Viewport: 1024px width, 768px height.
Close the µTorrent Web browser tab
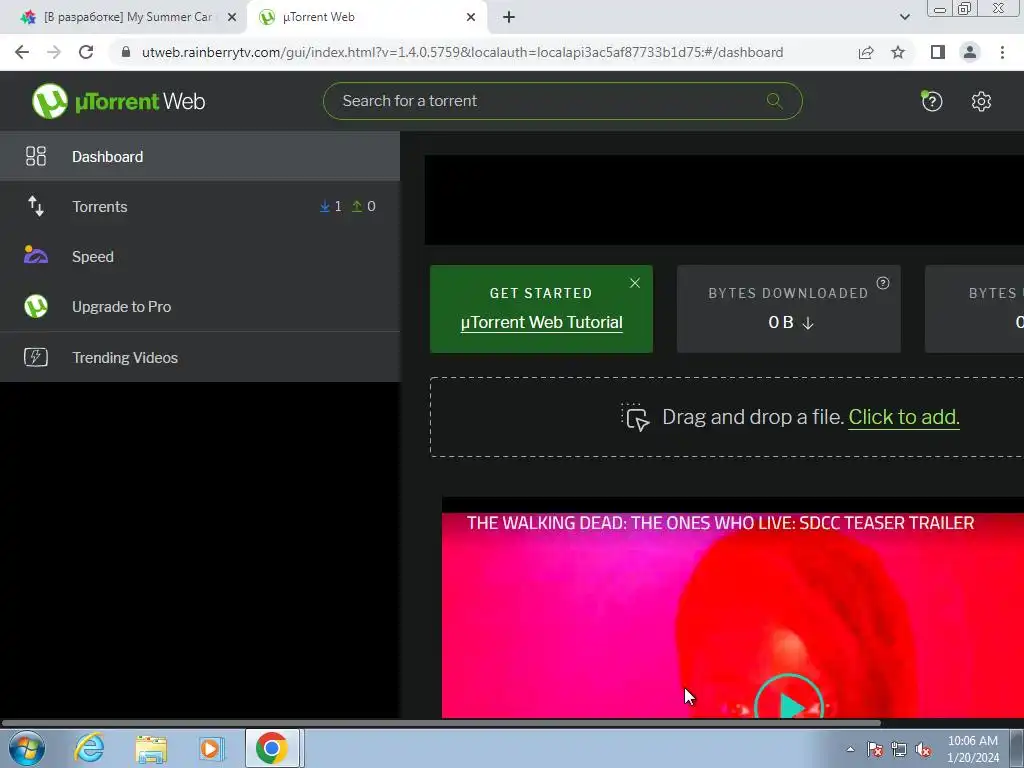click(x=471, y=18)
